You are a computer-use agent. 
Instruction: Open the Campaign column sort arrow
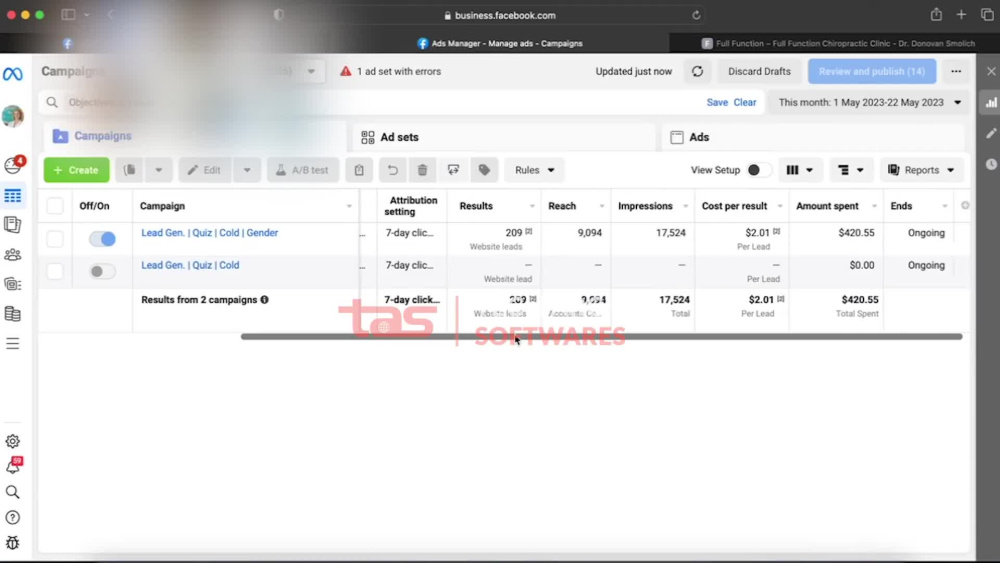click(349, 206)
